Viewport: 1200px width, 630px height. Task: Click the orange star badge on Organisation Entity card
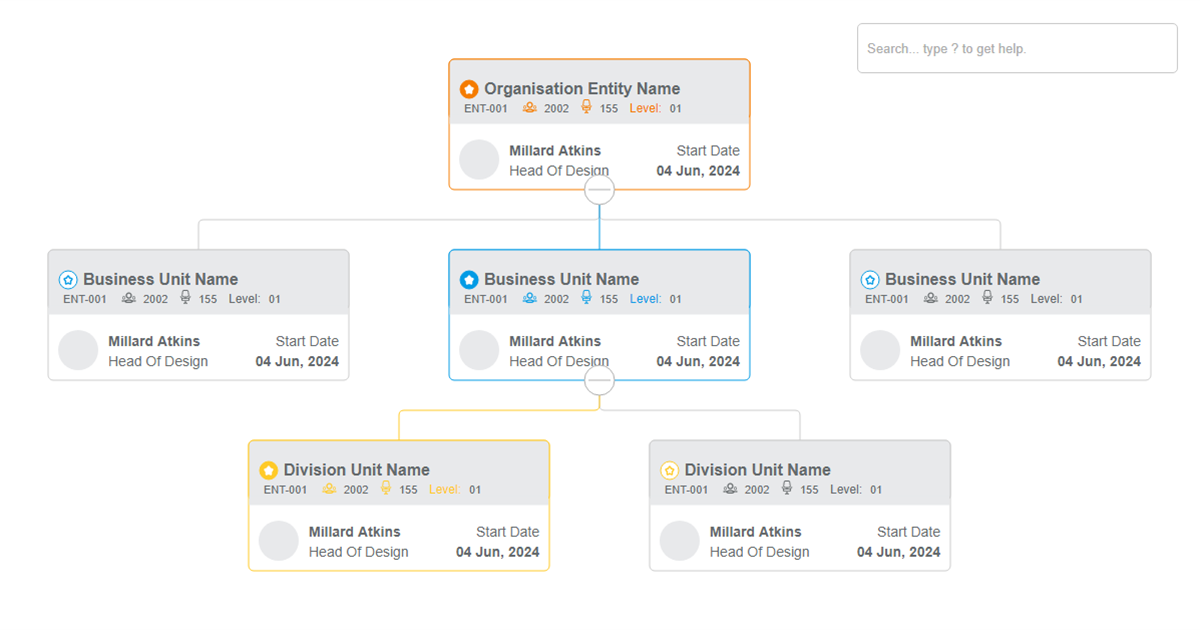pyautogui.click(x=469, y=88)
